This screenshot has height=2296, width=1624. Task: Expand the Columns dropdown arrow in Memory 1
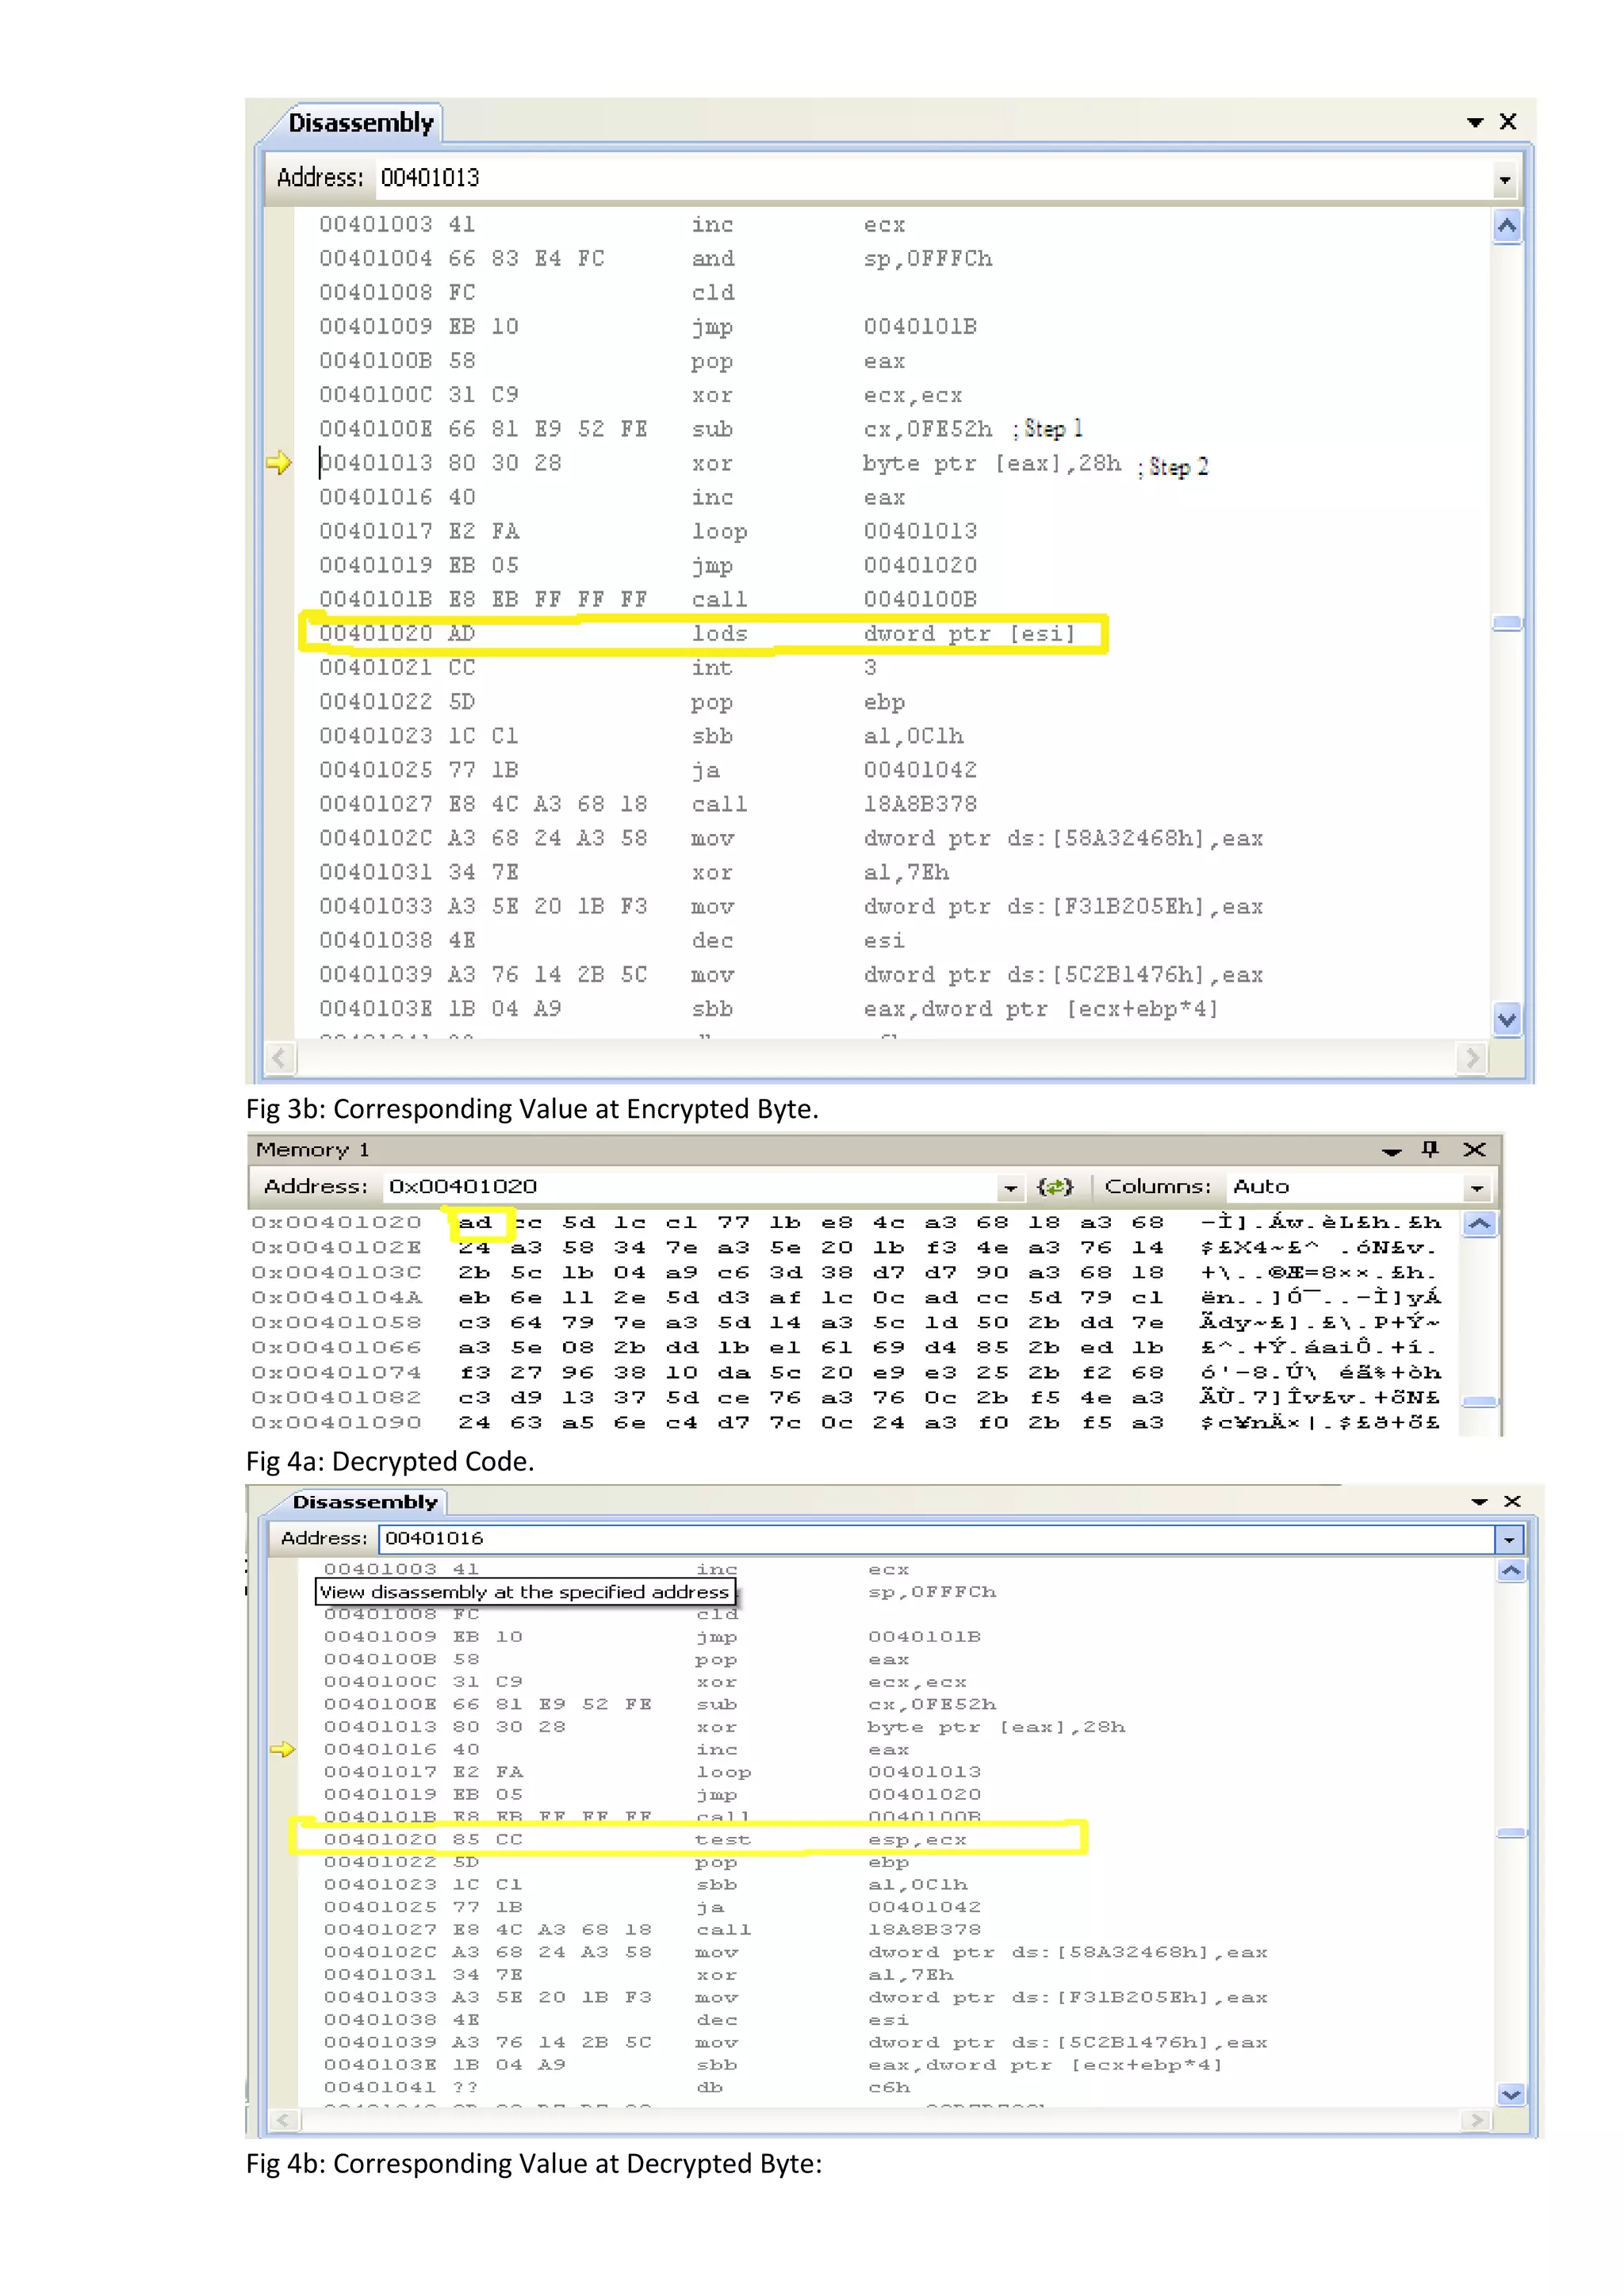1476,1188
